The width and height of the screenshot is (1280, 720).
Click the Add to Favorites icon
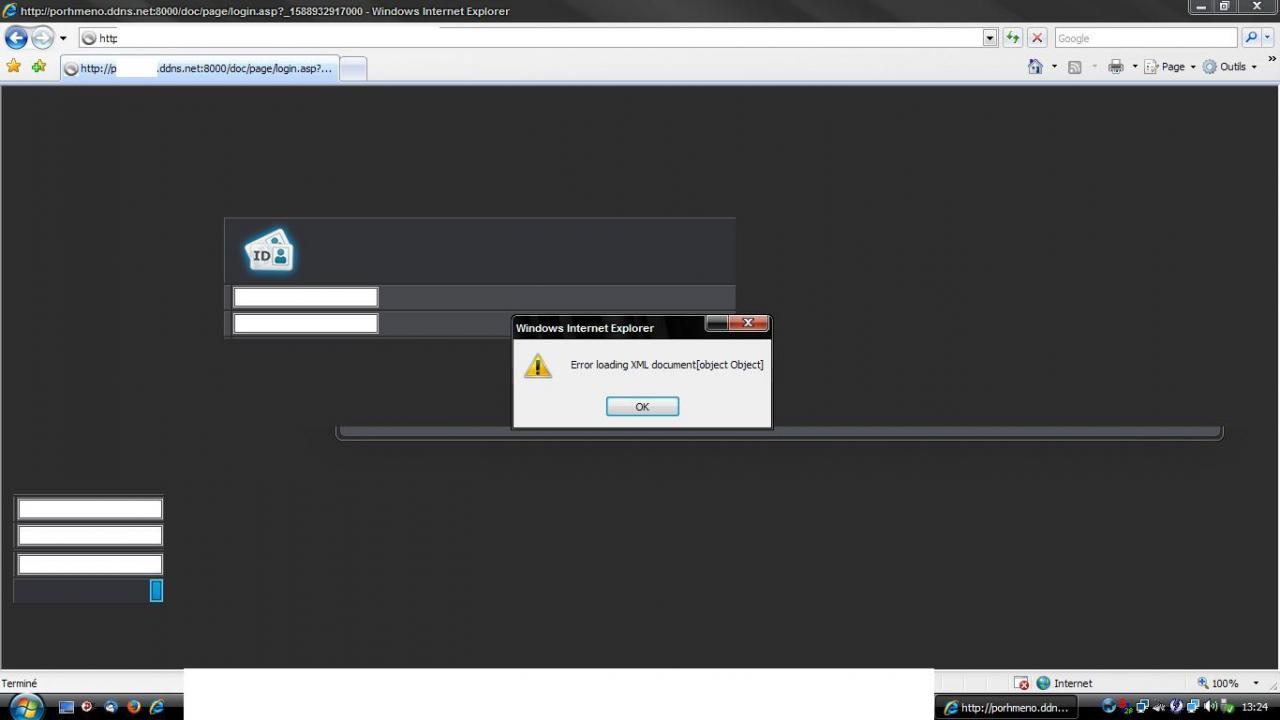point(39,66)
